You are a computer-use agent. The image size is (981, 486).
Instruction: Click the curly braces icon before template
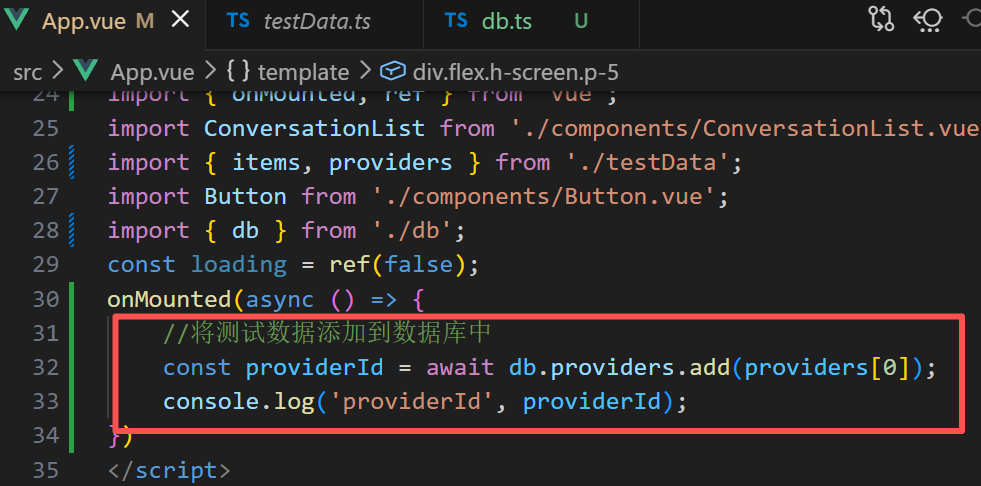coord(238,71)
